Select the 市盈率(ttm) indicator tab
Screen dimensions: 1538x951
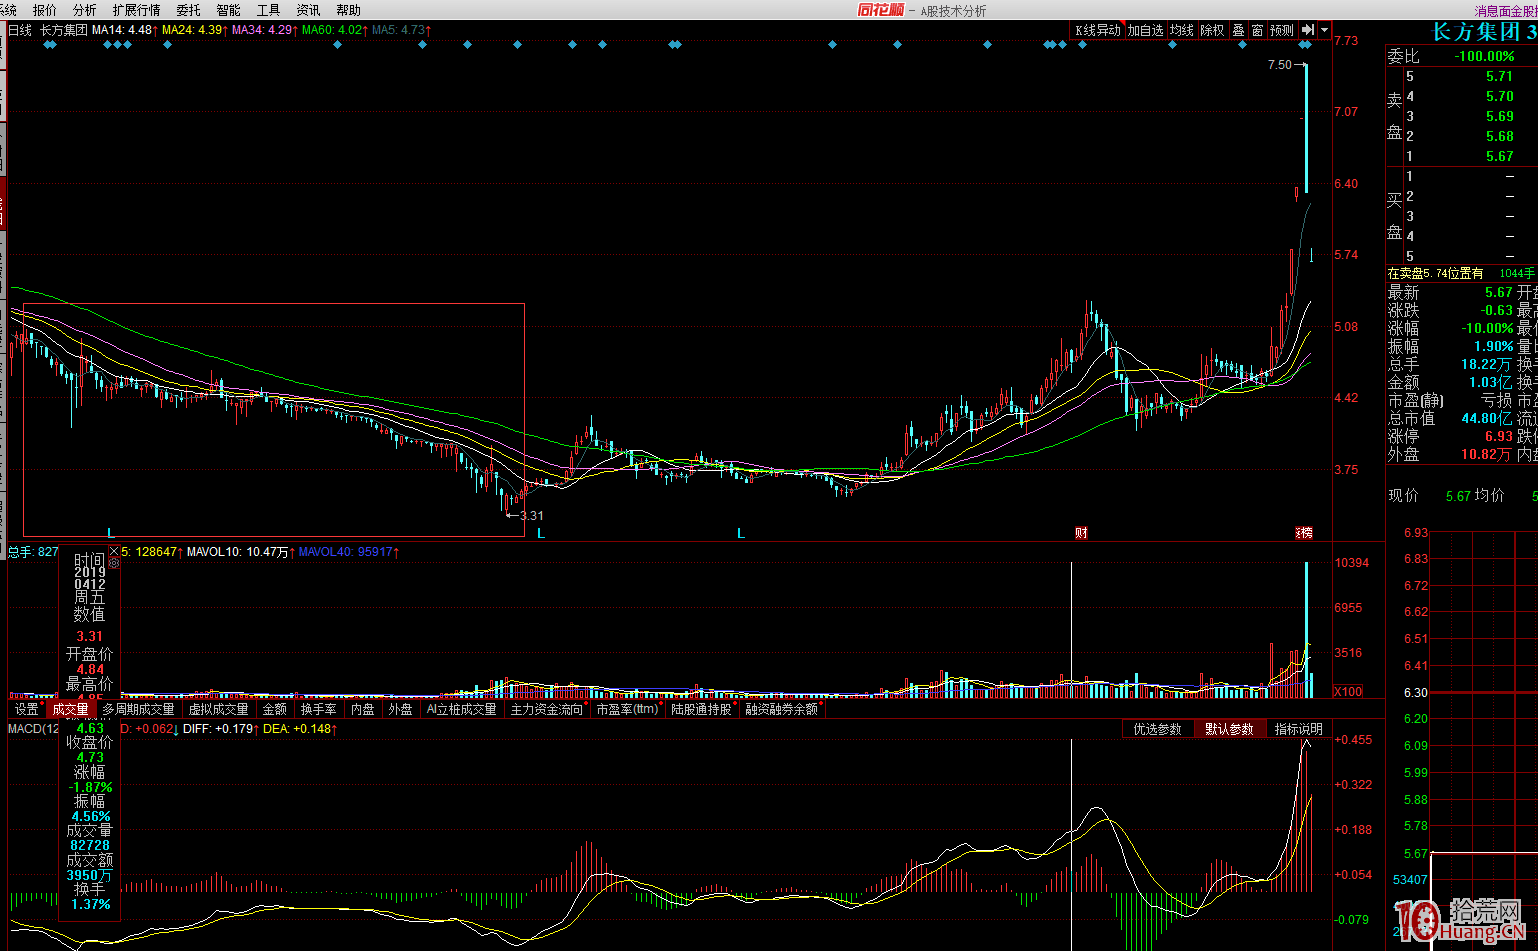(628, 709)
